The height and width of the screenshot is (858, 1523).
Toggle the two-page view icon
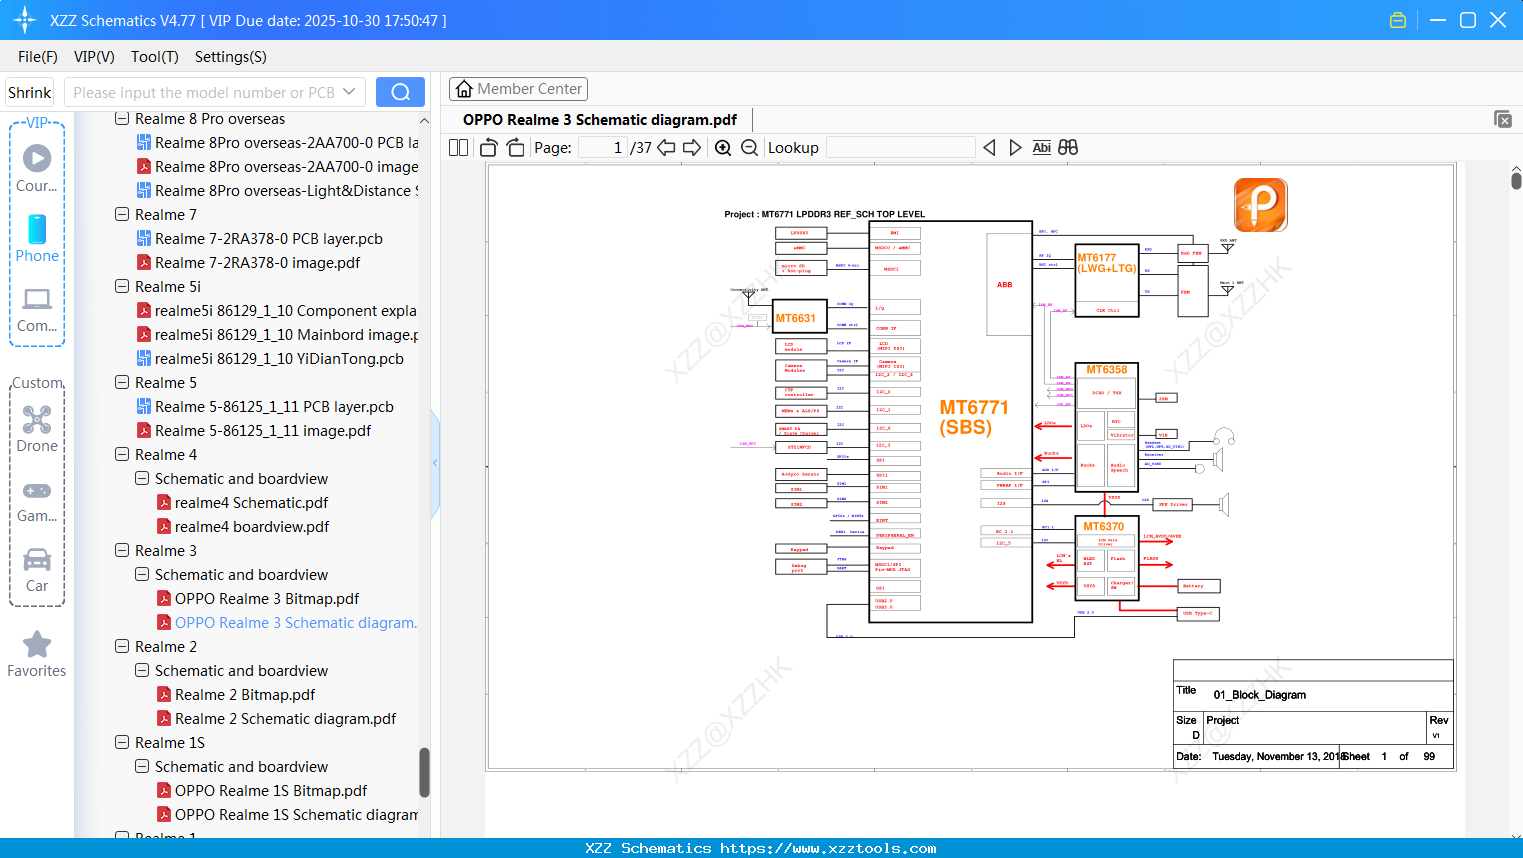click(x=458, y=148)
